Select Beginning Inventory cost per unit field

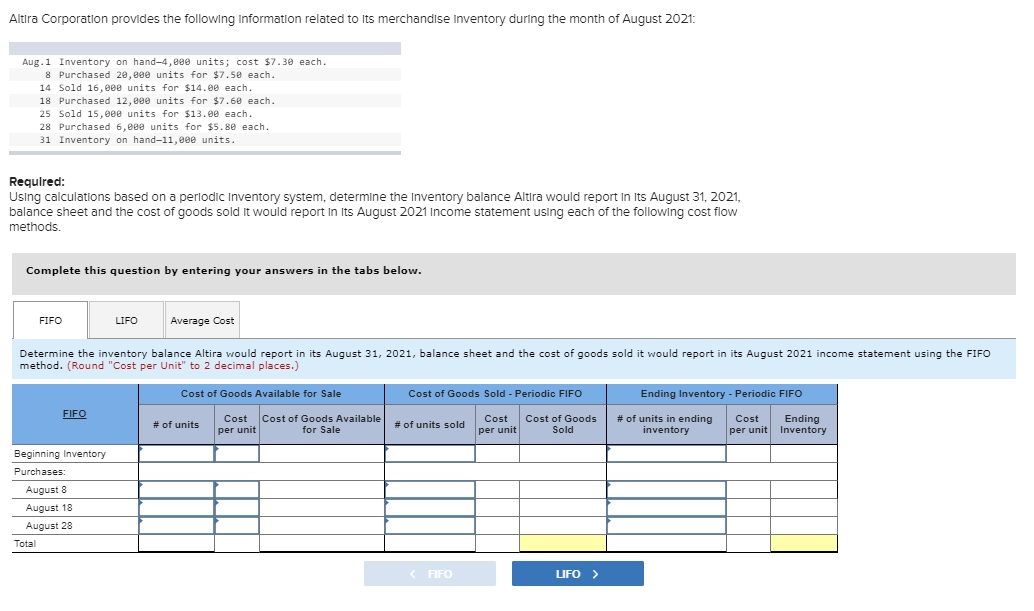[237, 453]
